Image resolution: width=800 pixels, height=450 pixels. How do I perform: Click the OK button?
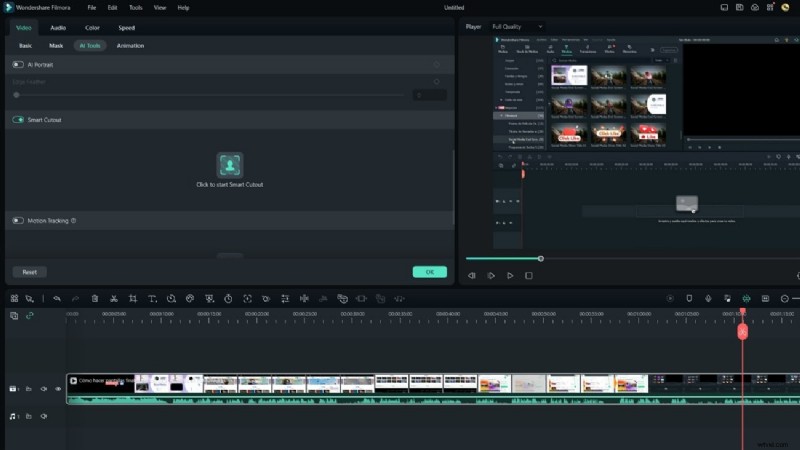click(430, 272)
